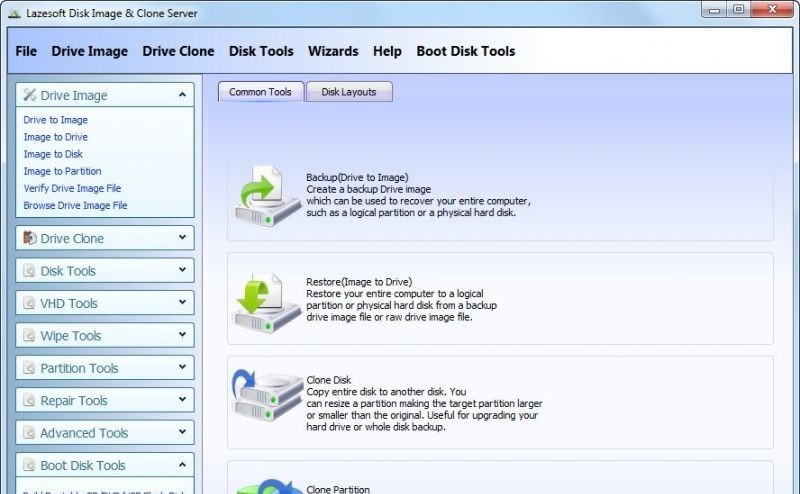Click the Drive Image panel tools icon
Screen dimensions: 800x494
pyautogui.click(x=30, y=95)
